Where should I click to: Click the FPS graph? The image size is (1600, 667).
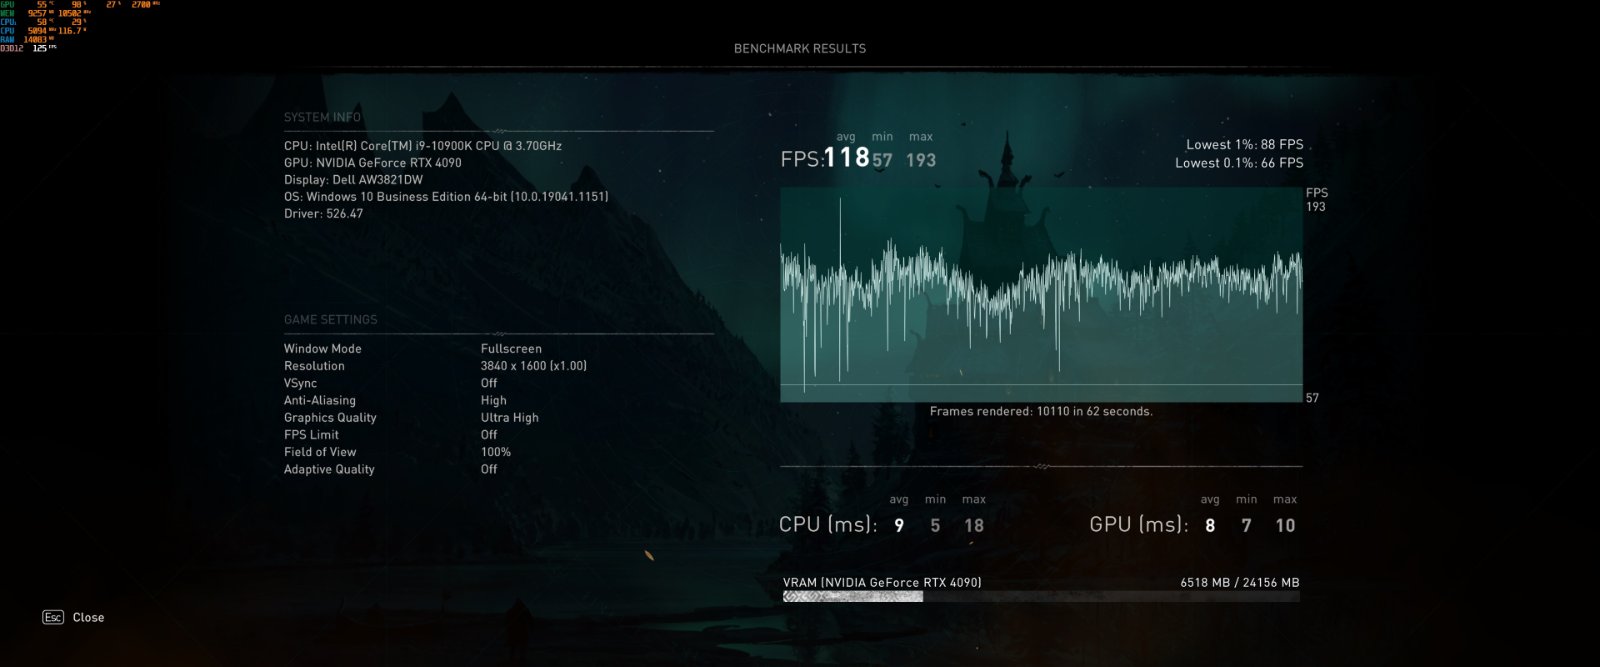point(1041,295)
